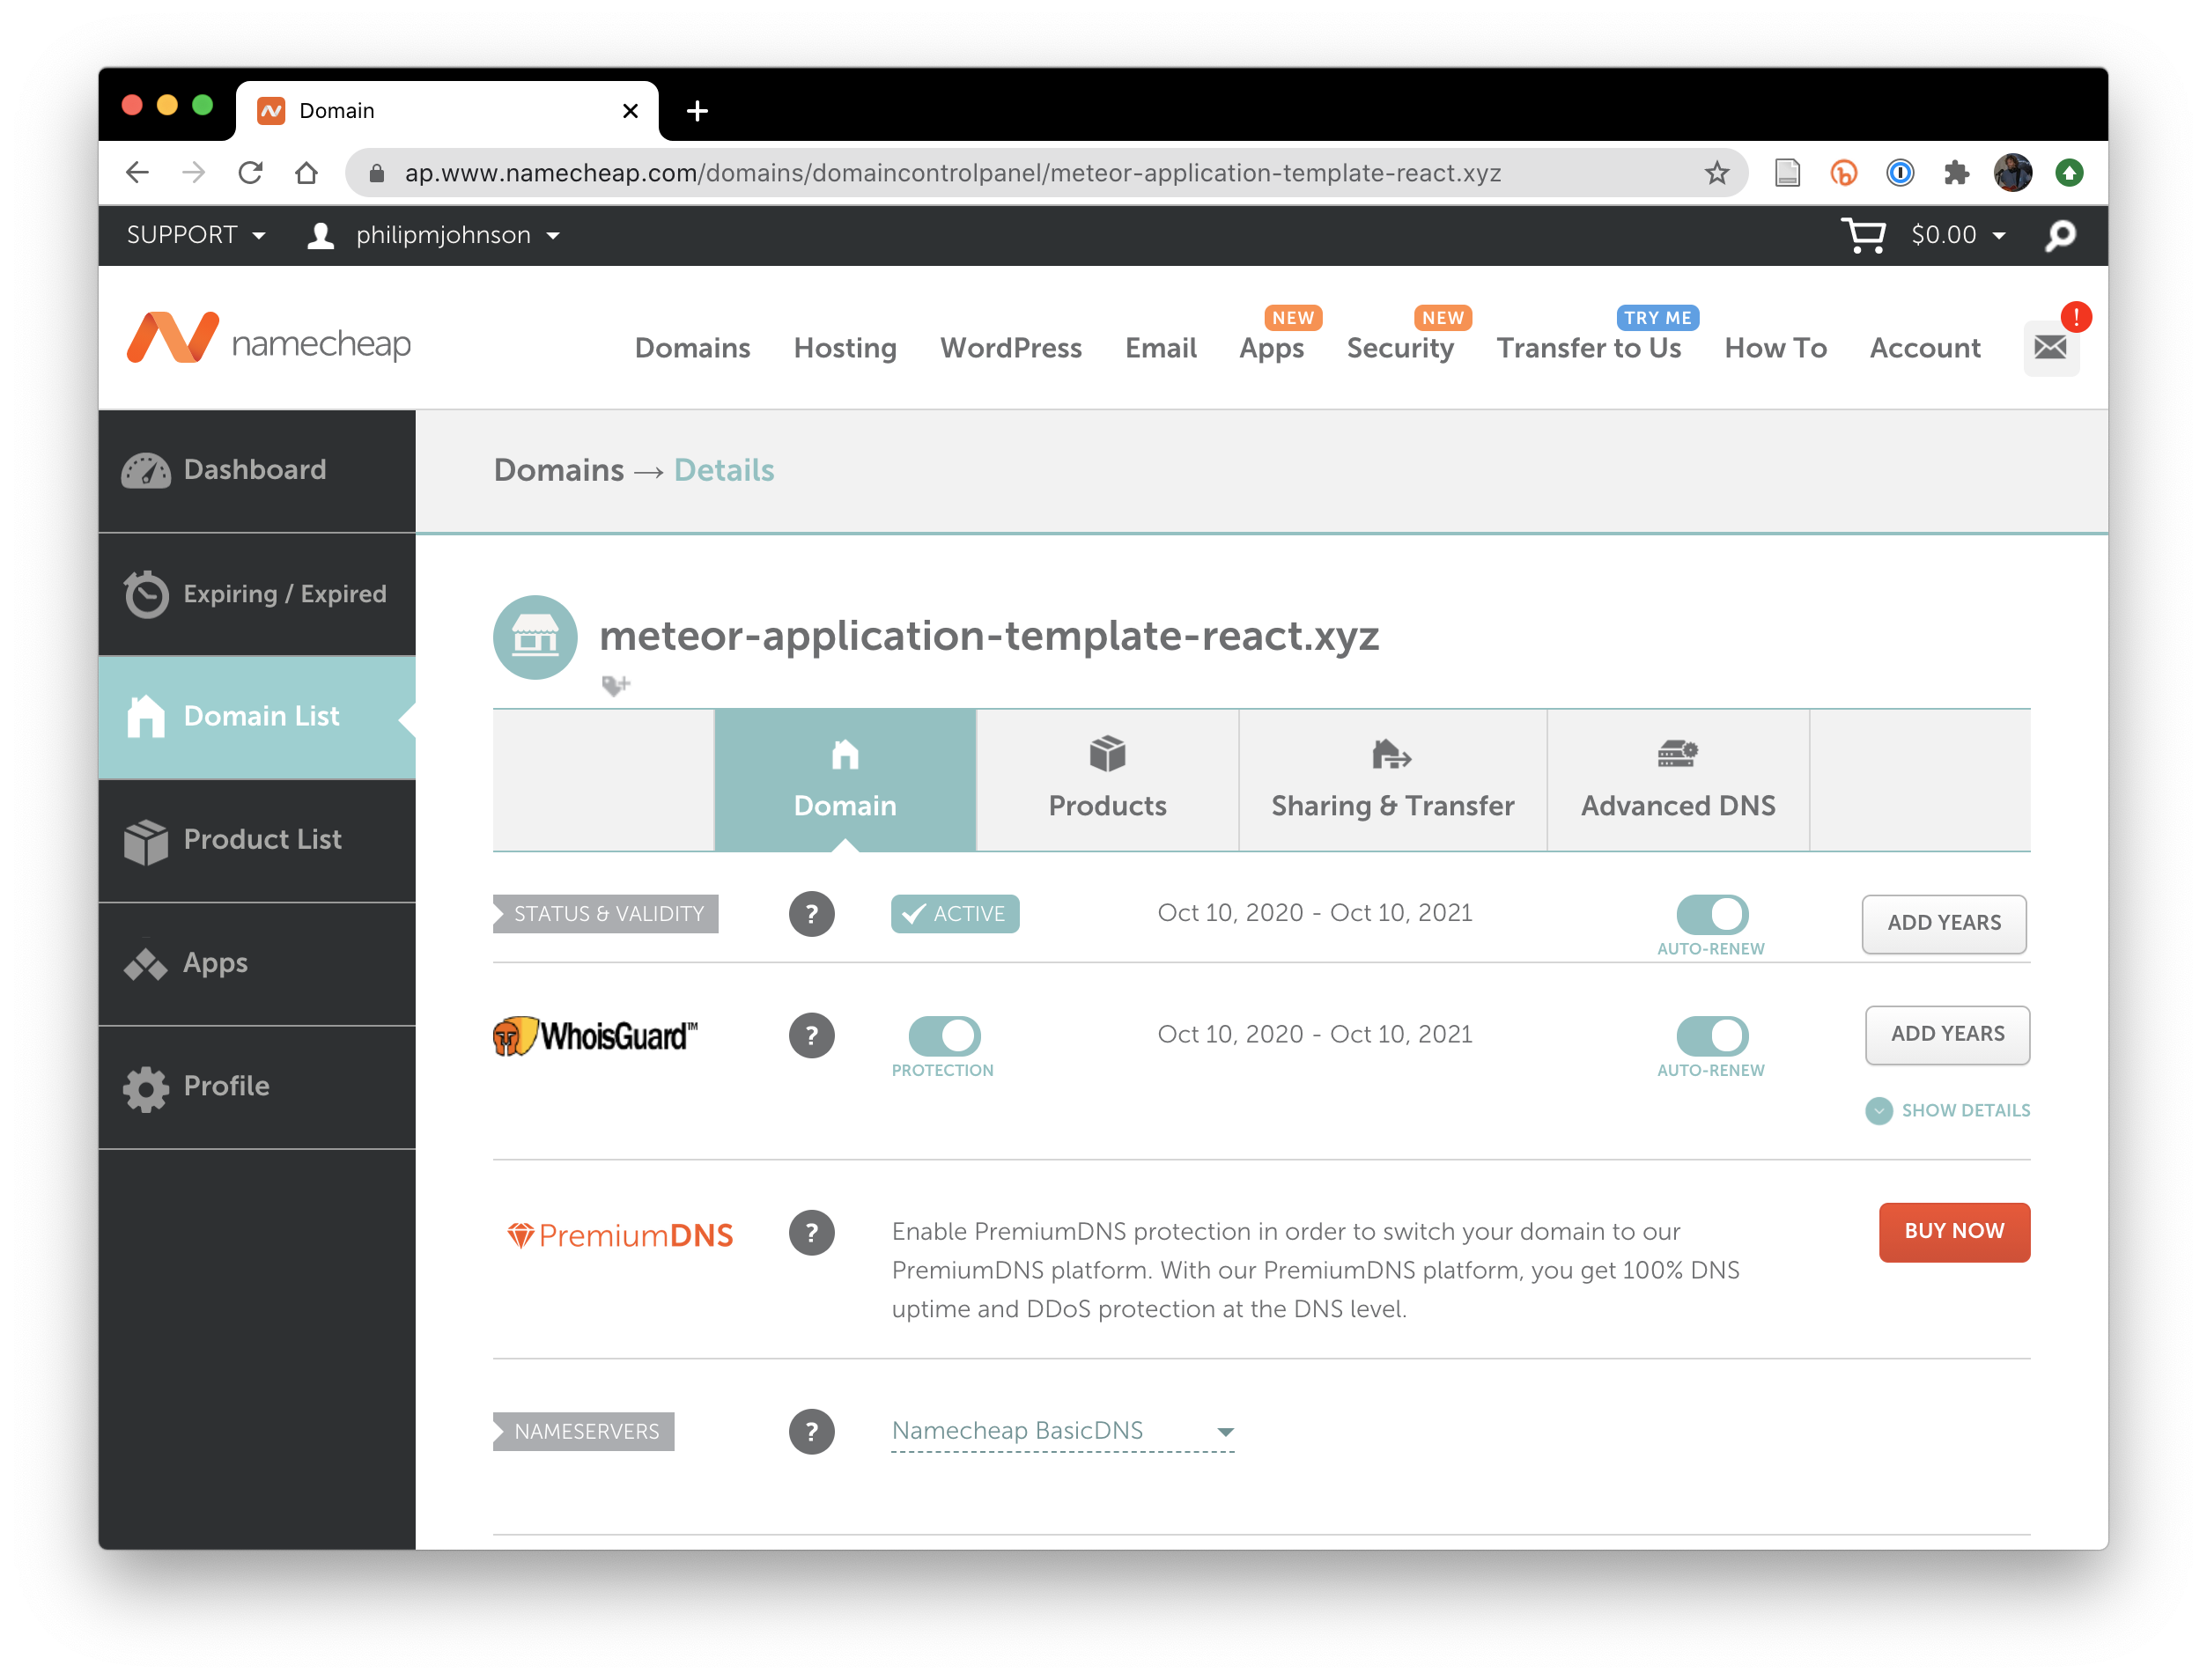2207x1680 pixels.
Task: Click Add Years in Status & Validity row
Action: click(x=1943, y=923)
